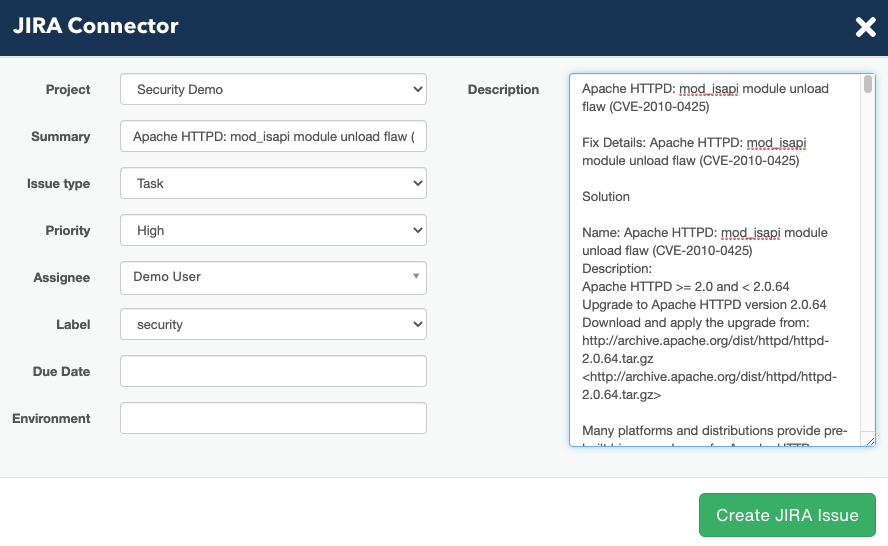Click 'Apache HTTPD >= 2.0 and < 2.0.64' text
The height and width of the screenshot is (546, 888).
click(x=686, y=287)
